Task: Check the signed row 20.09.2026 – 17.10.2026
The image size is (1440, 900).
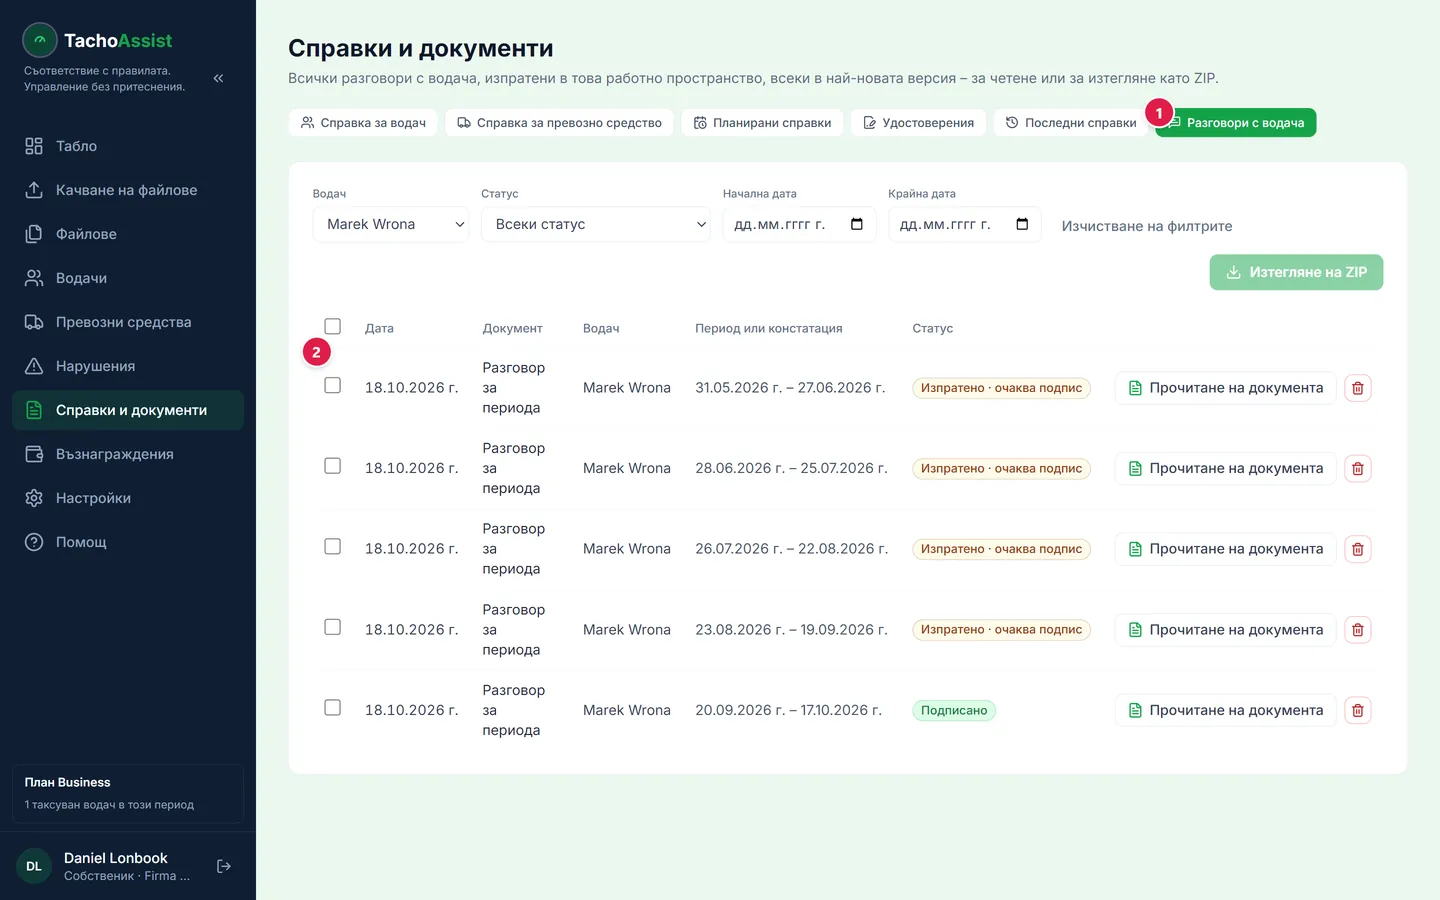Action: tap(333, 707)
